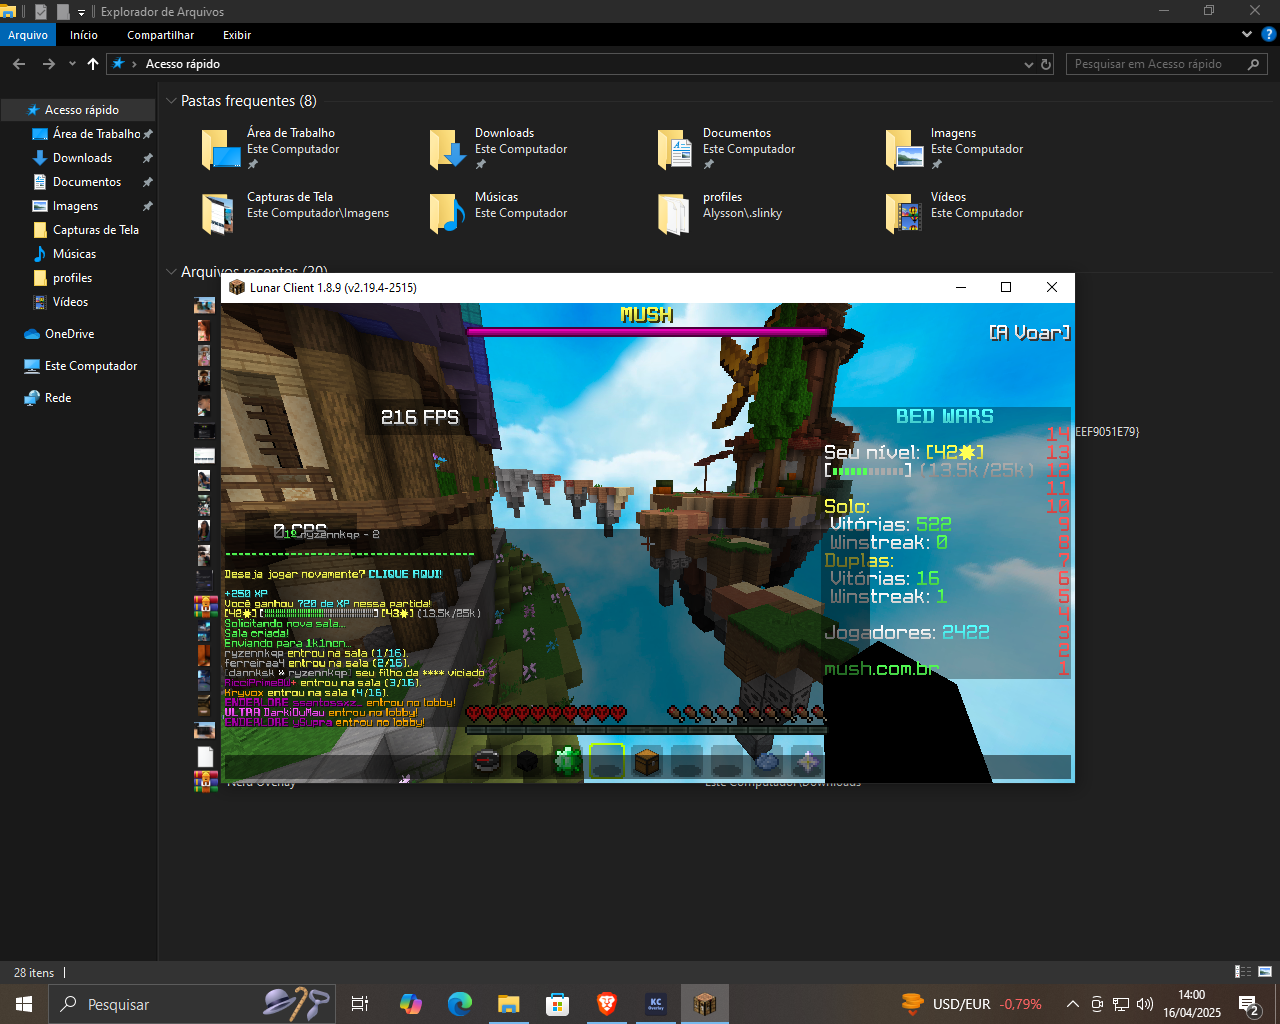Collapse the Arquivos recentes group
This screenshot has width=1280, height=1024.
coord(171,272)
